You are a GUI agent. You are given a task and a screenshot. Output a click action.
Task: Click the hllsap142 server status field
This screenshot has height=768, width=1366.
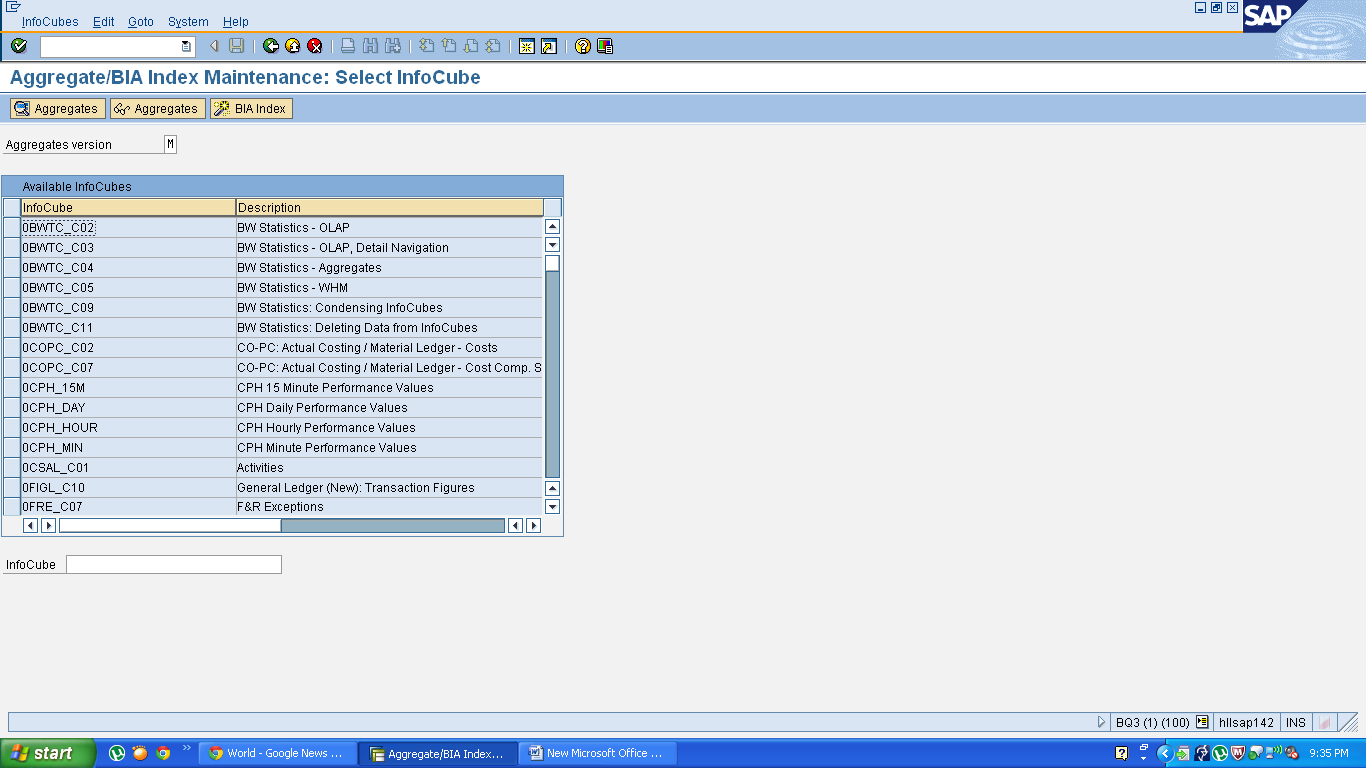1246,722
